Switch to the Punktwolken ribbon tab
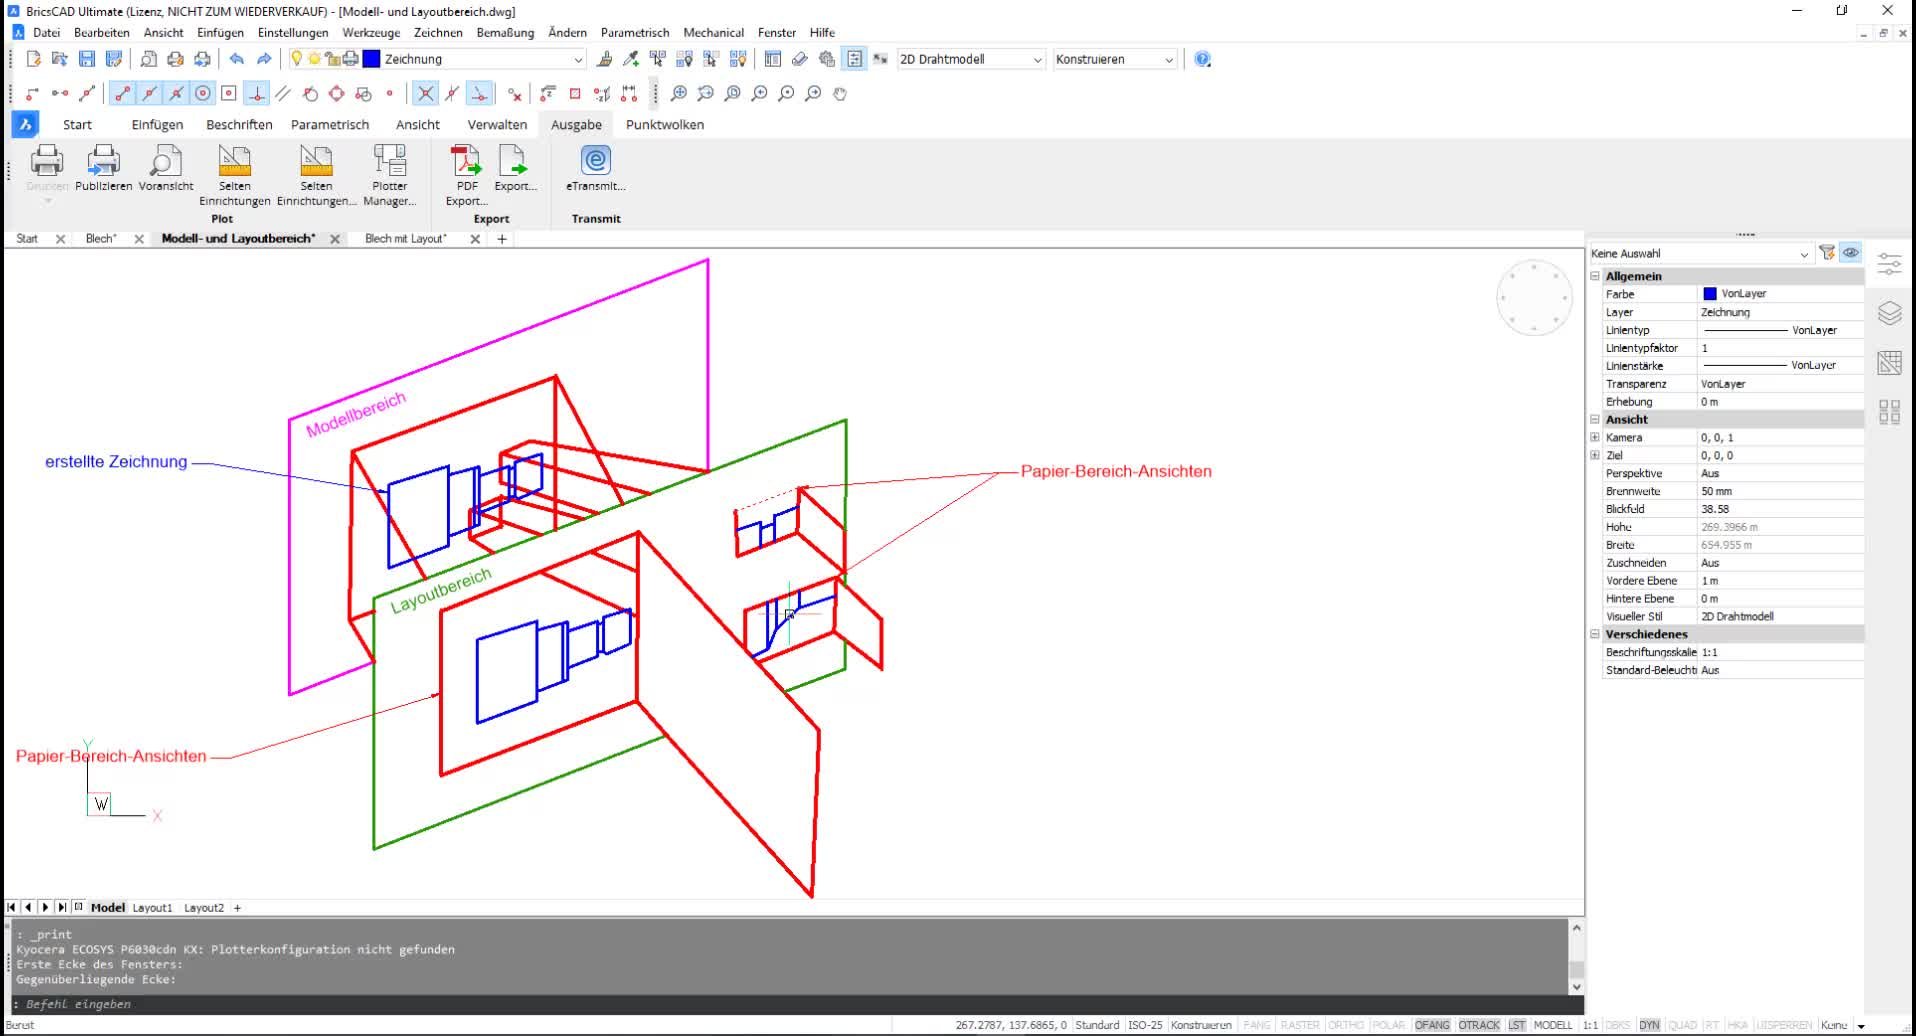1916x1036 pixels. pyautogui.click(x=665, y=124)
